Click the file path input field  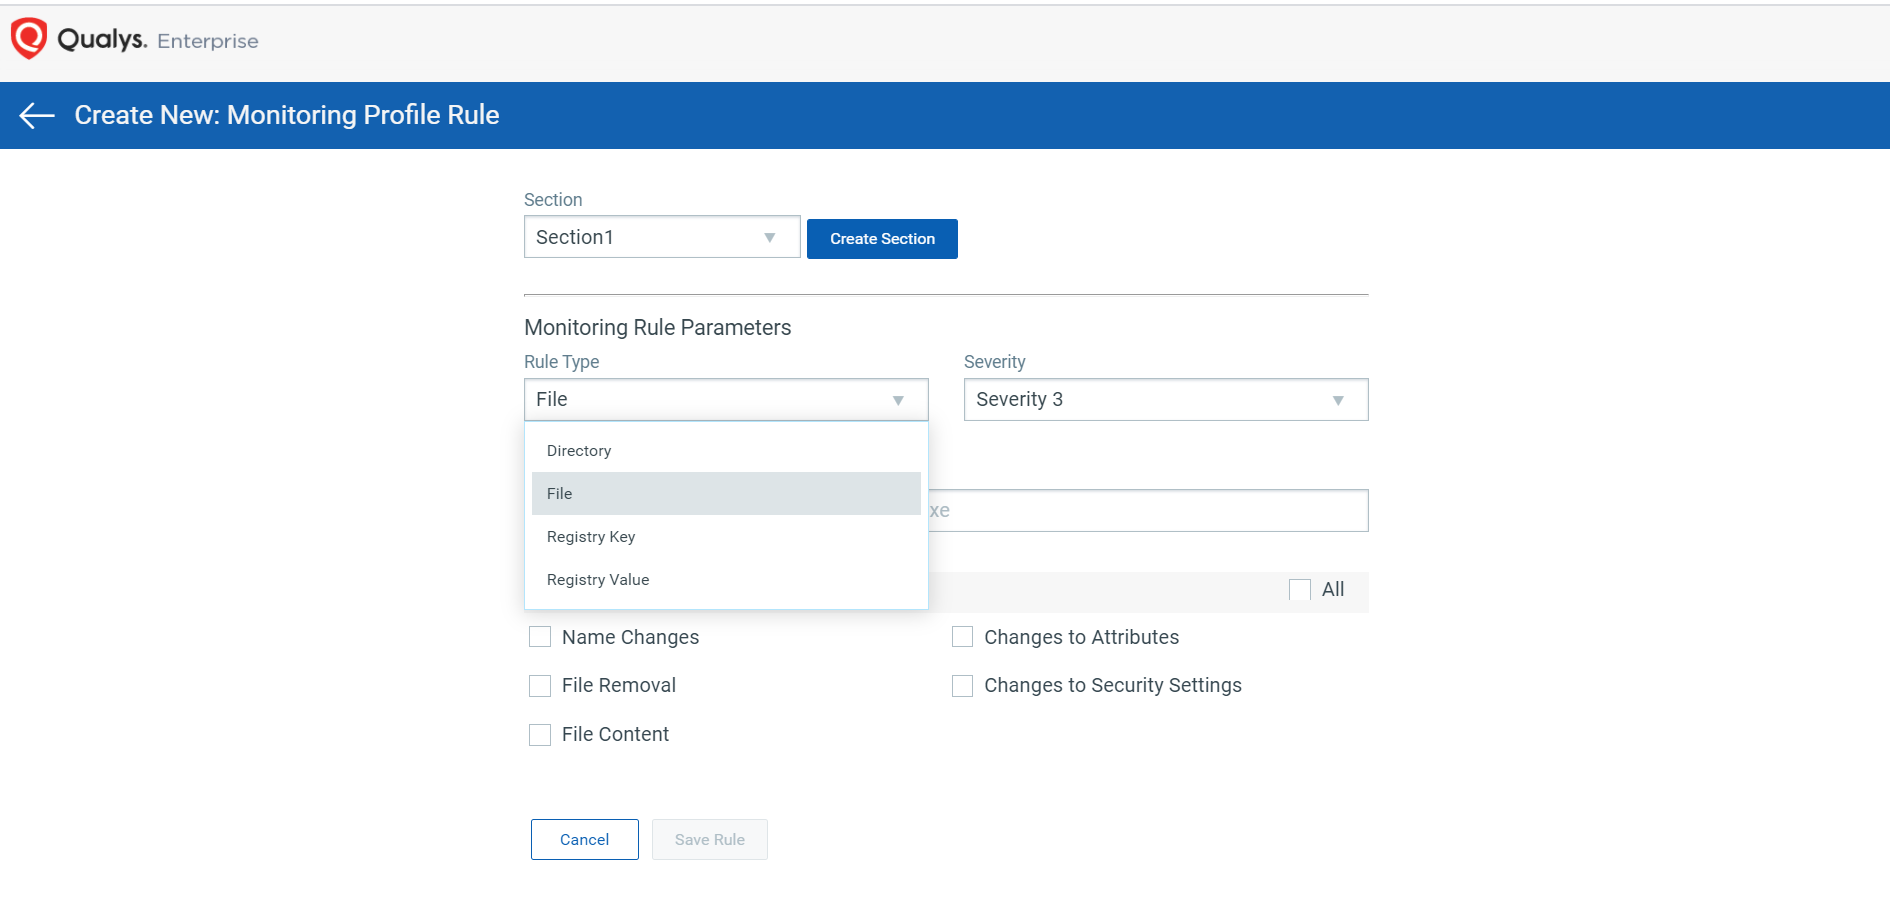[x=1147, y=511]
